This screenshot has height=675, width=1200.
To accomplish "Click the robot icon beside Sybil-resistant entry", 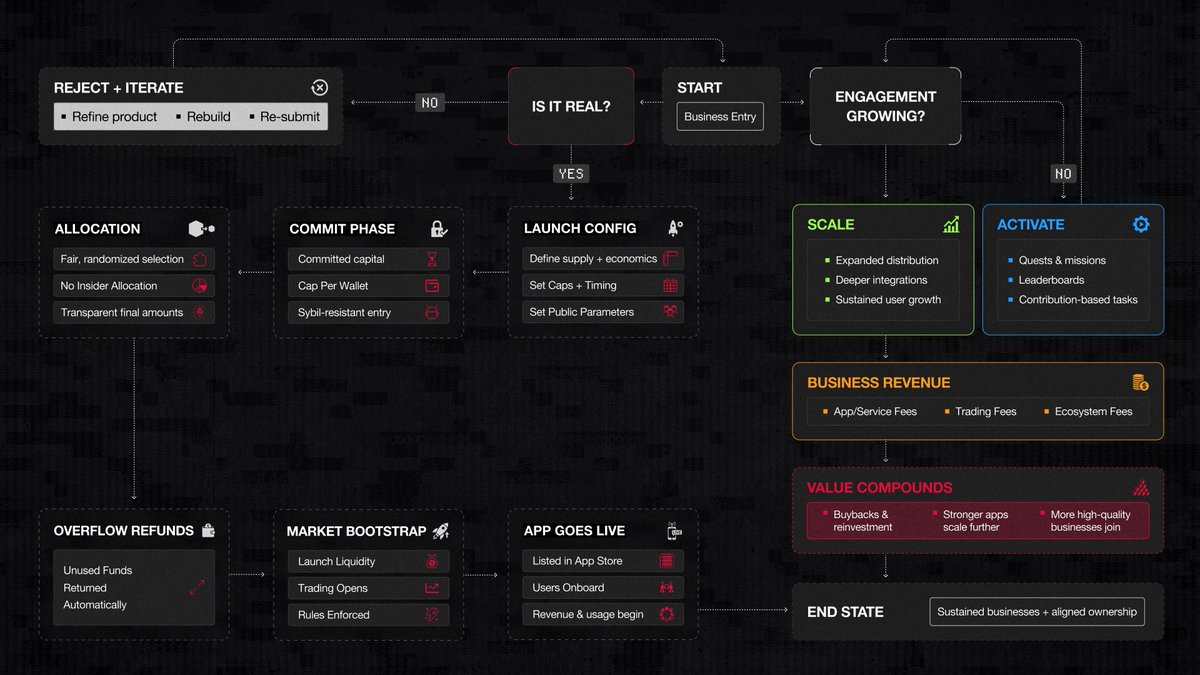I will (433, 313).
